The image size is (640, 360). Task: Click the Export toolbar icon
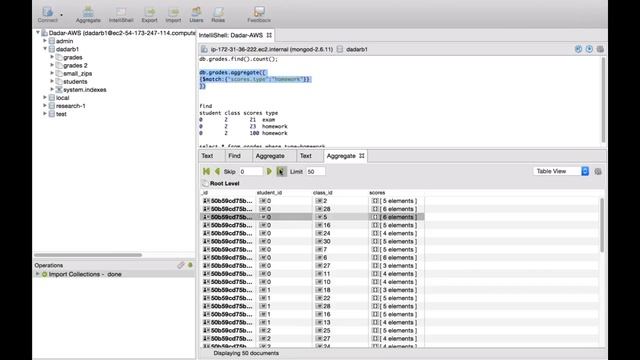point(149,14)
